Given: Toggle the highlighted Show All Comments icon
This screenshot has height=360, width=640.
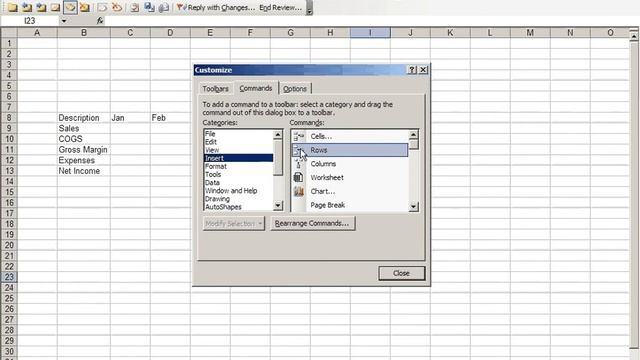Looking at the screenshot, I should pyautogui.click(x=70, y=7).
